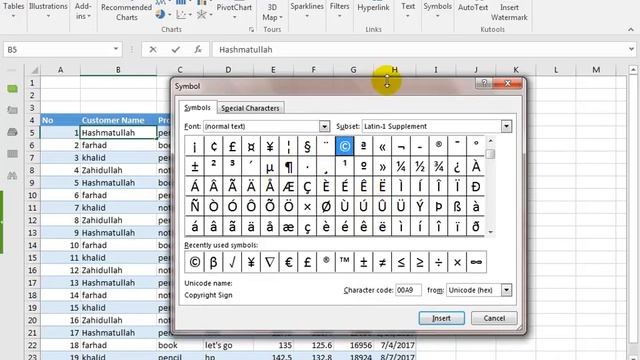Choose square root from recently used symbols

[x=232, y=262]
